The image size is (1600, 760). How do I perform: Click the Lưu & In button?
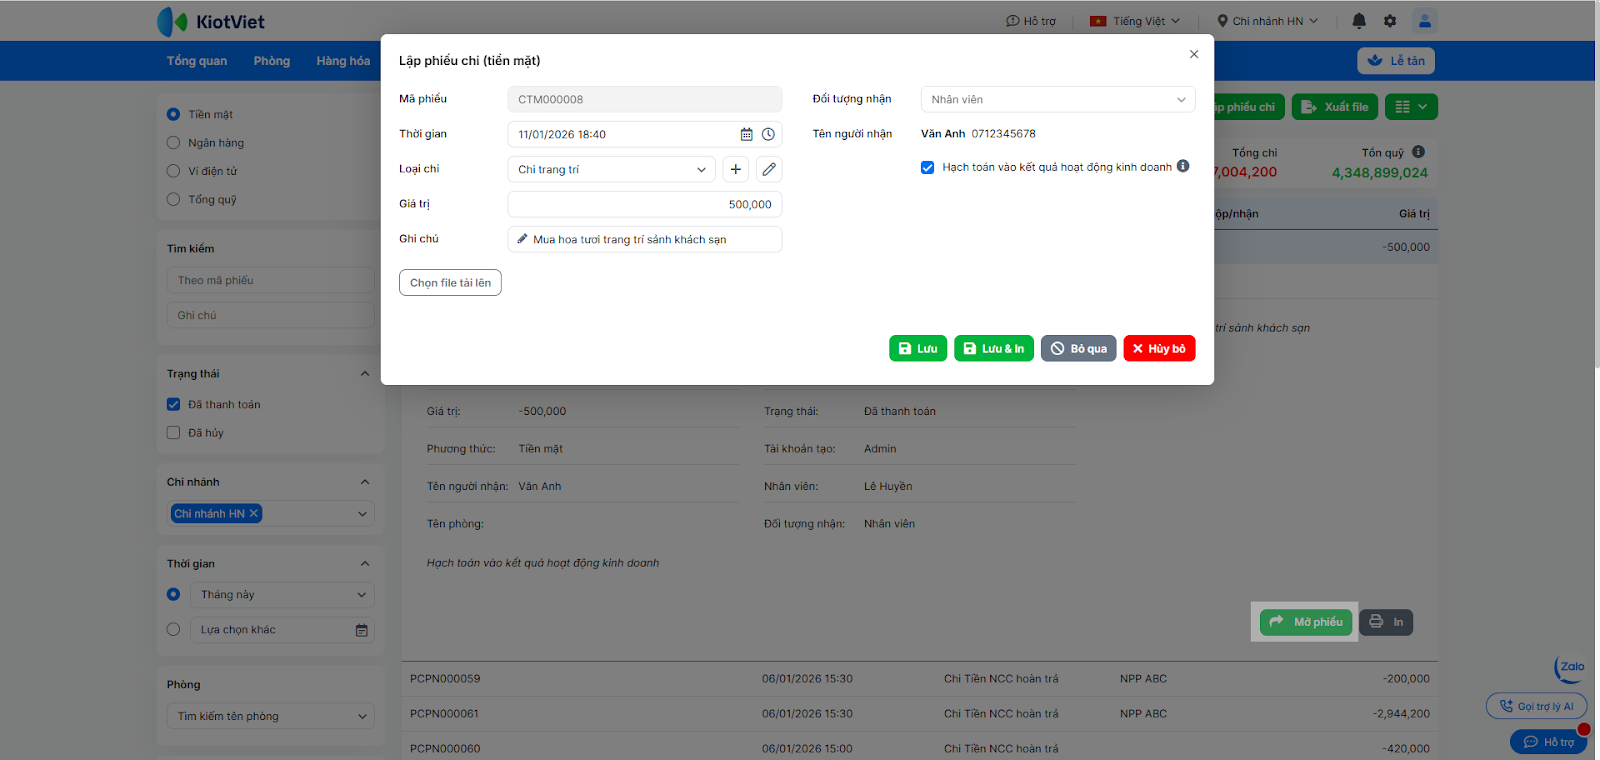click(x=994, y=348)
